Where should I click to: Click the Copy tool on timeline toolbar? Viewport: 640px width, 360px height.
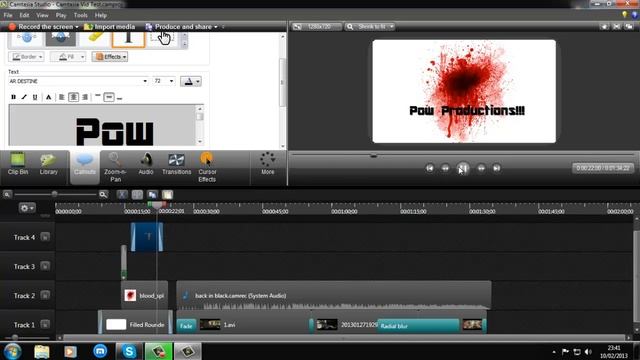coord(152,195)
